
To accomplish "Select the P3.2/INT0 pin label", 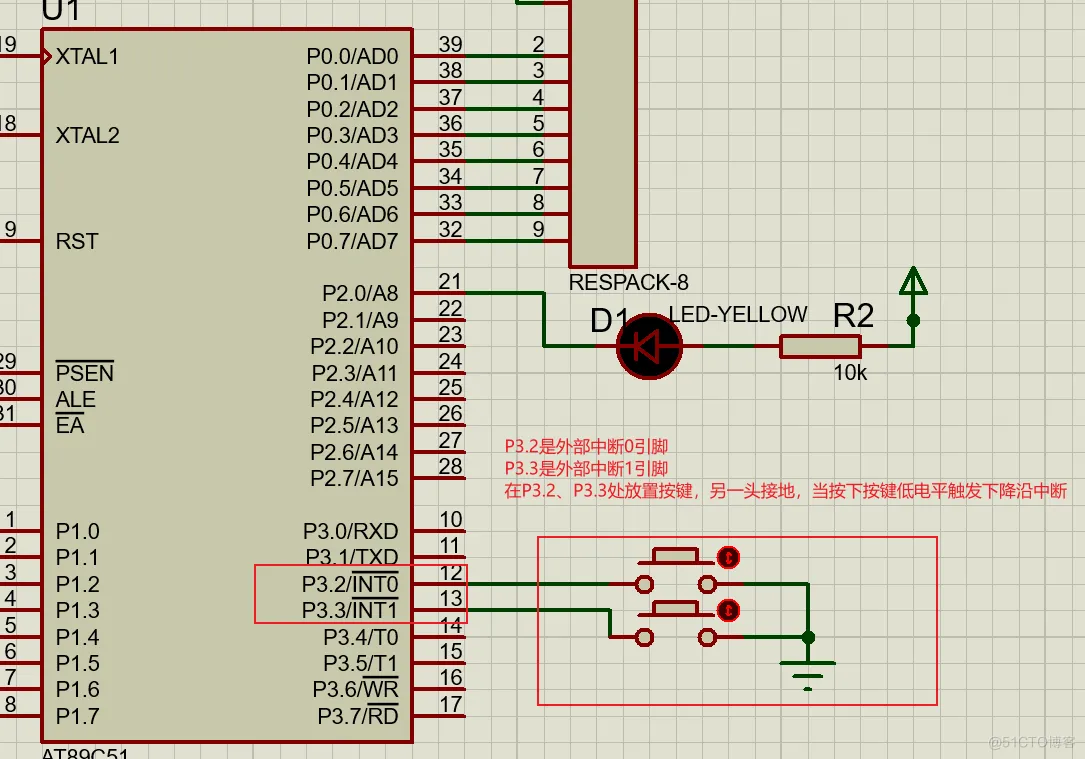I will click(x=350, y=583).
